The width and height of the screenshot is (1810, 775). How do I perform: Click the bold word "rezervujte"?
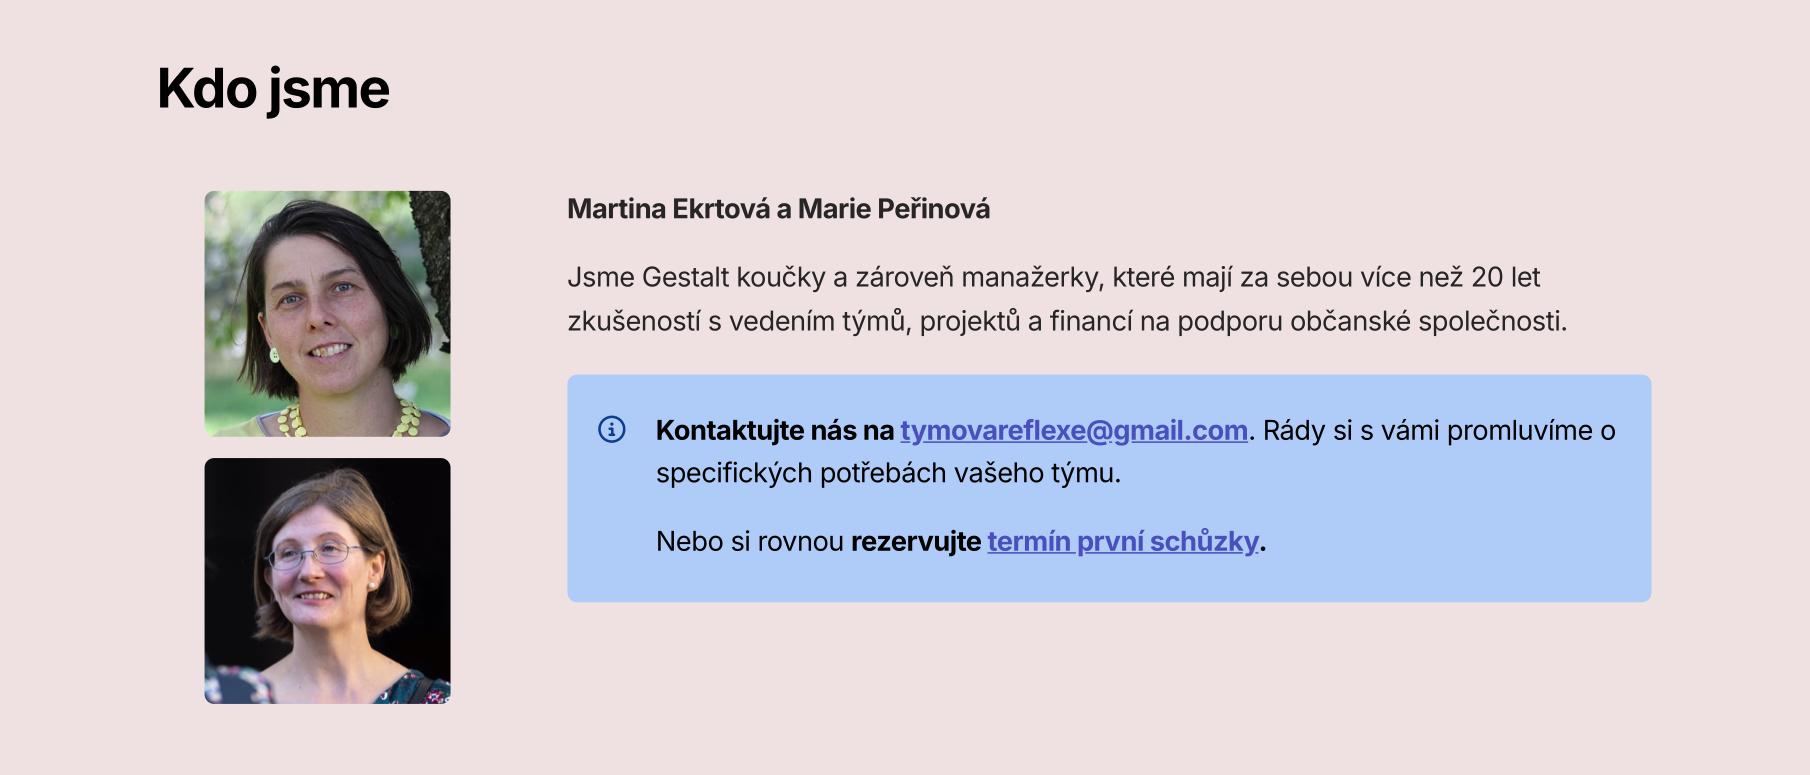coord(915,541)
